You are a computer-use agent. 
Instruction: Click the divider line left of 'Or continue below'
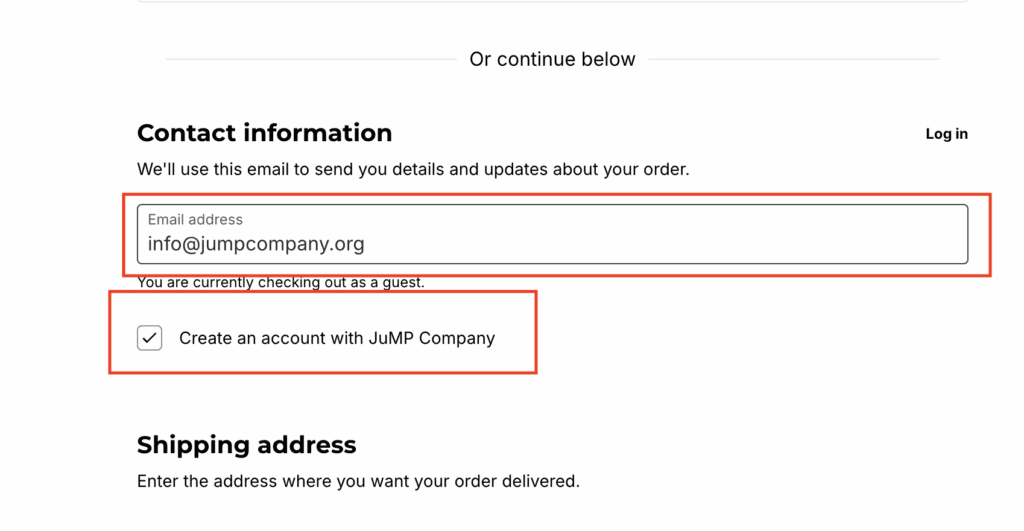pos(310,59)
